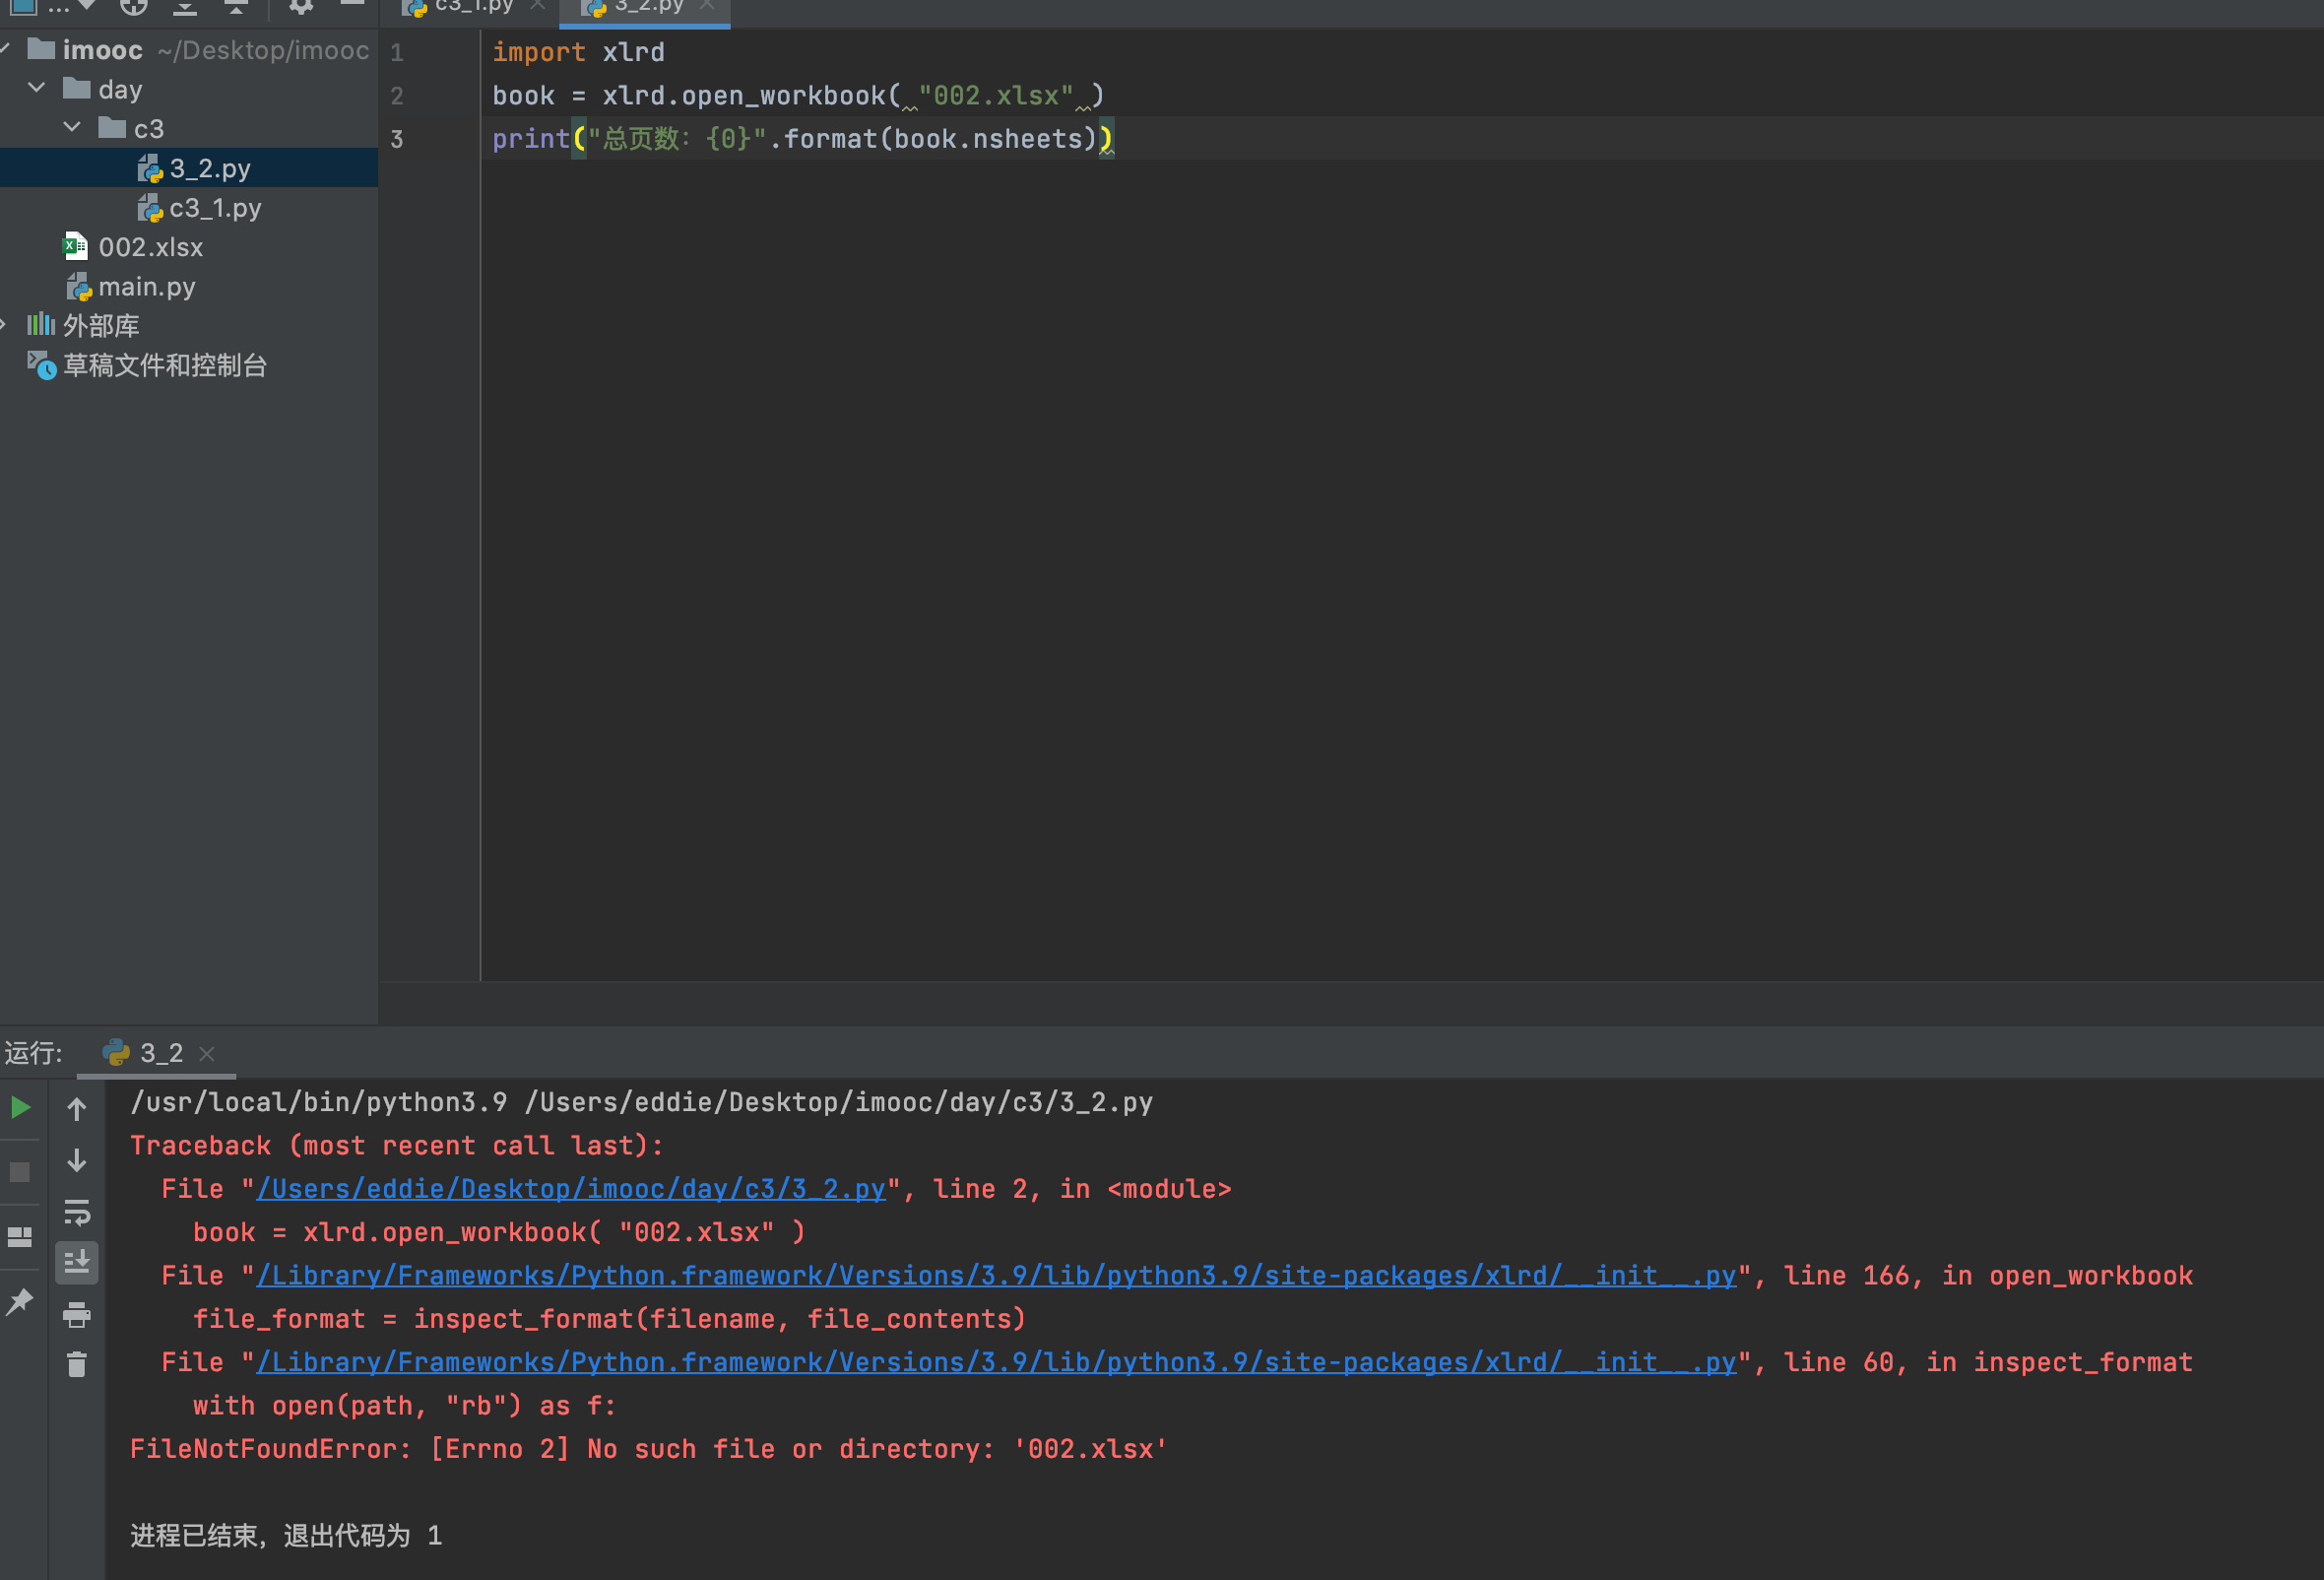Close the c3_1.py editor tab

click(538, 5)
